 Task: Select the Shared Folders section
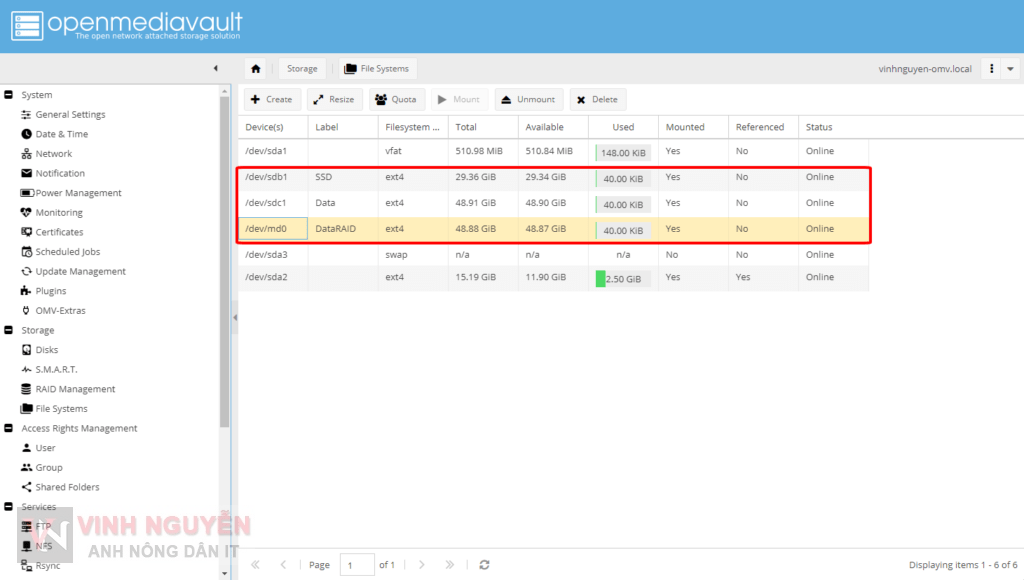[69, 487]
